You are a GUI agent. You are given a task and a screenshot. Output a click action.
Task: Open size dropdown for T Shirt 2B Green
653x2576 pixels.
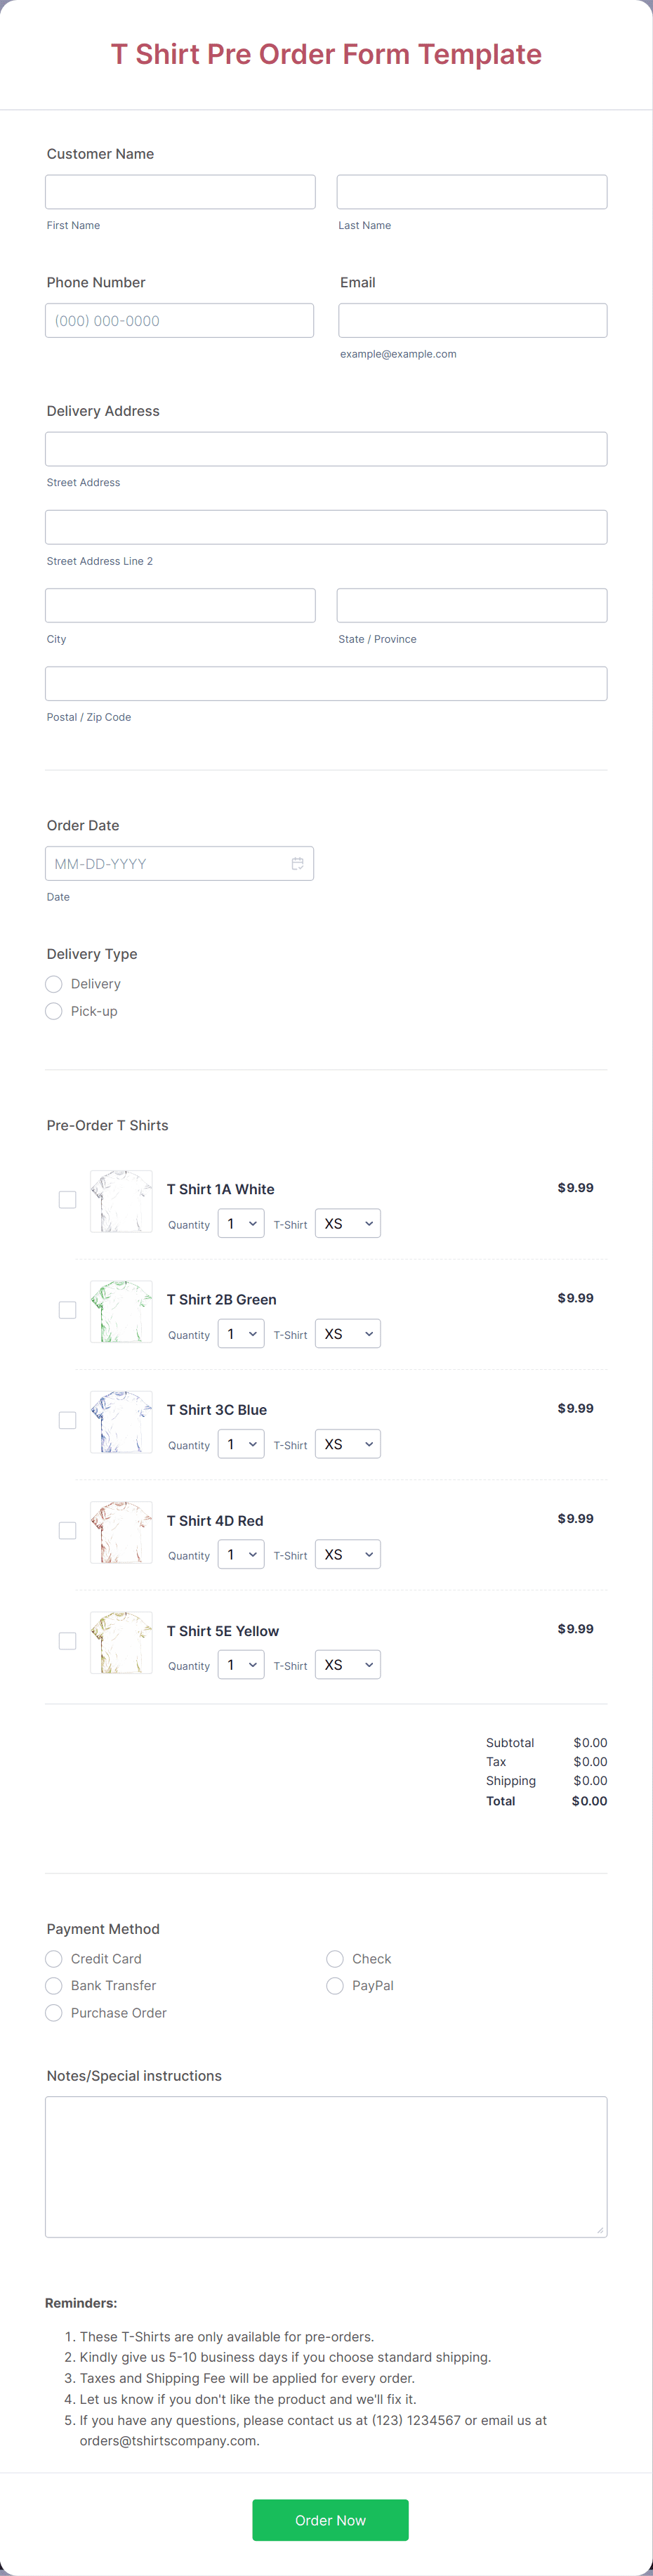pyautogui.click(x=347, y=1333)
